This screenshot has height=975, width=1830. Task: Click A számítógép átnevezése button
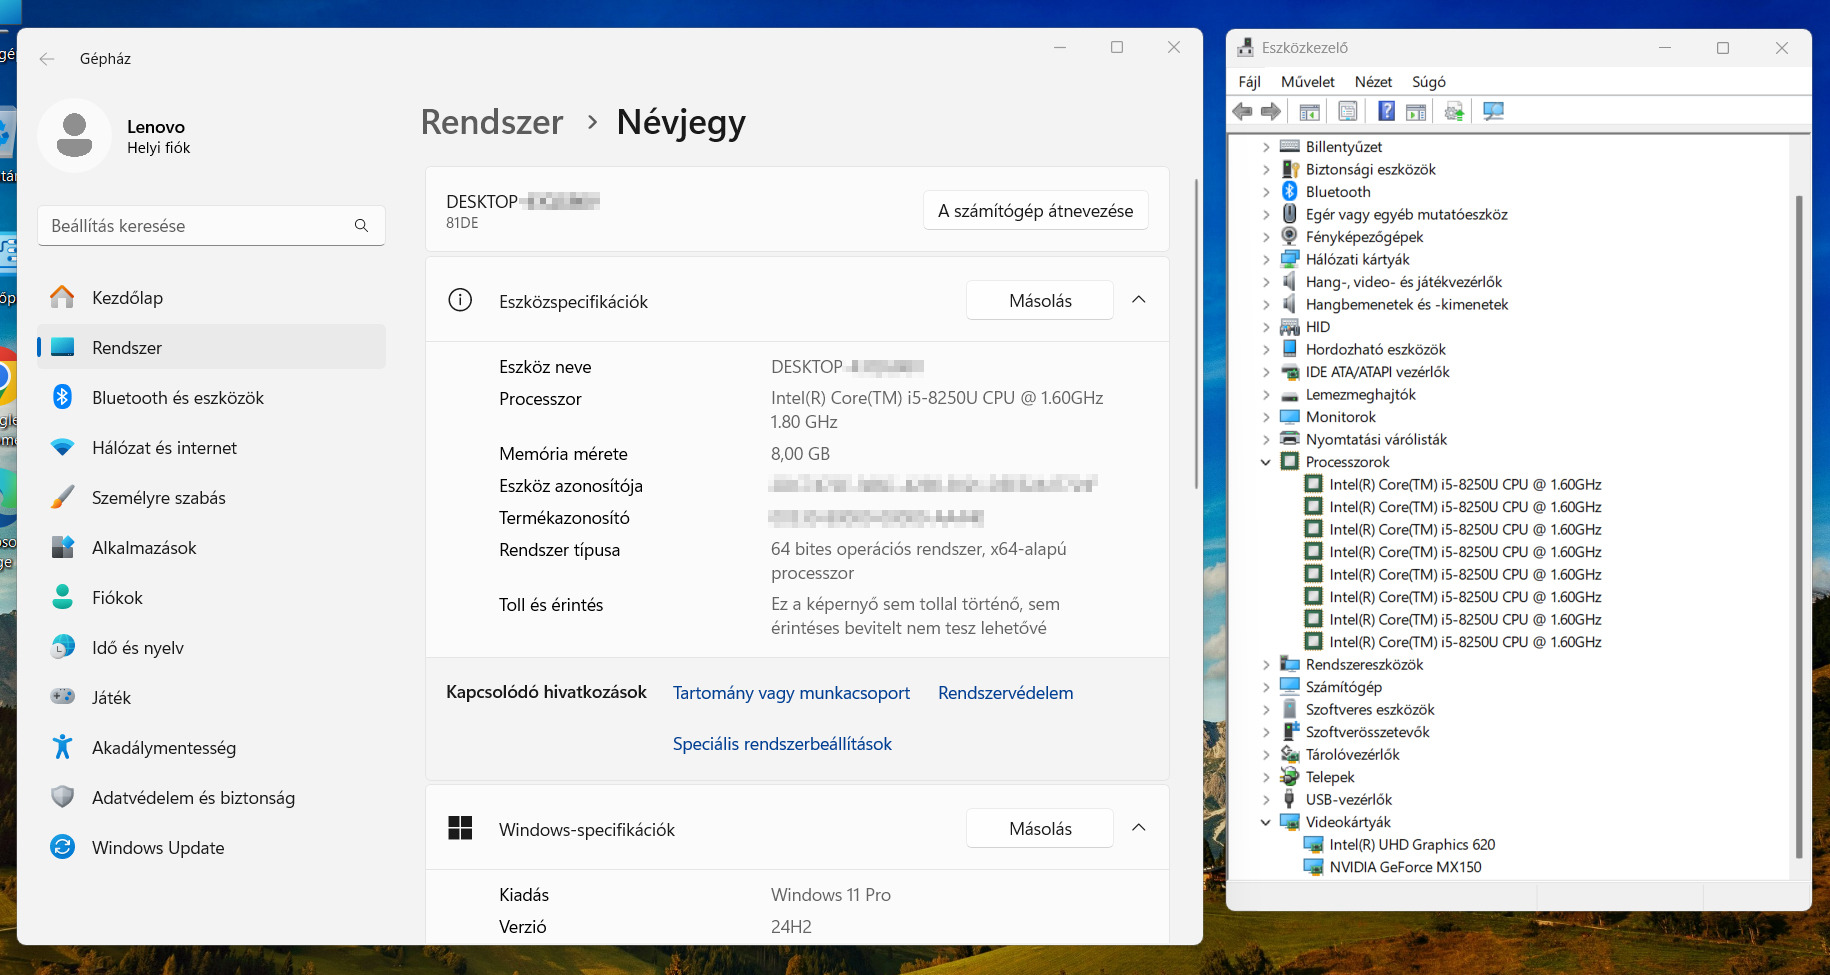[x=1035, y=210]
